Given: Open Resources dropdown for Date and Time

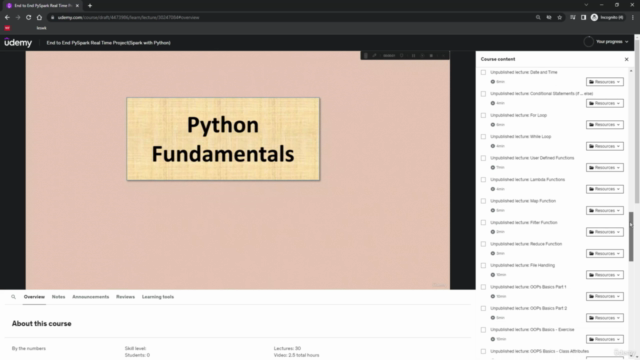Looking at the screenshot, I should coord(604,82).
